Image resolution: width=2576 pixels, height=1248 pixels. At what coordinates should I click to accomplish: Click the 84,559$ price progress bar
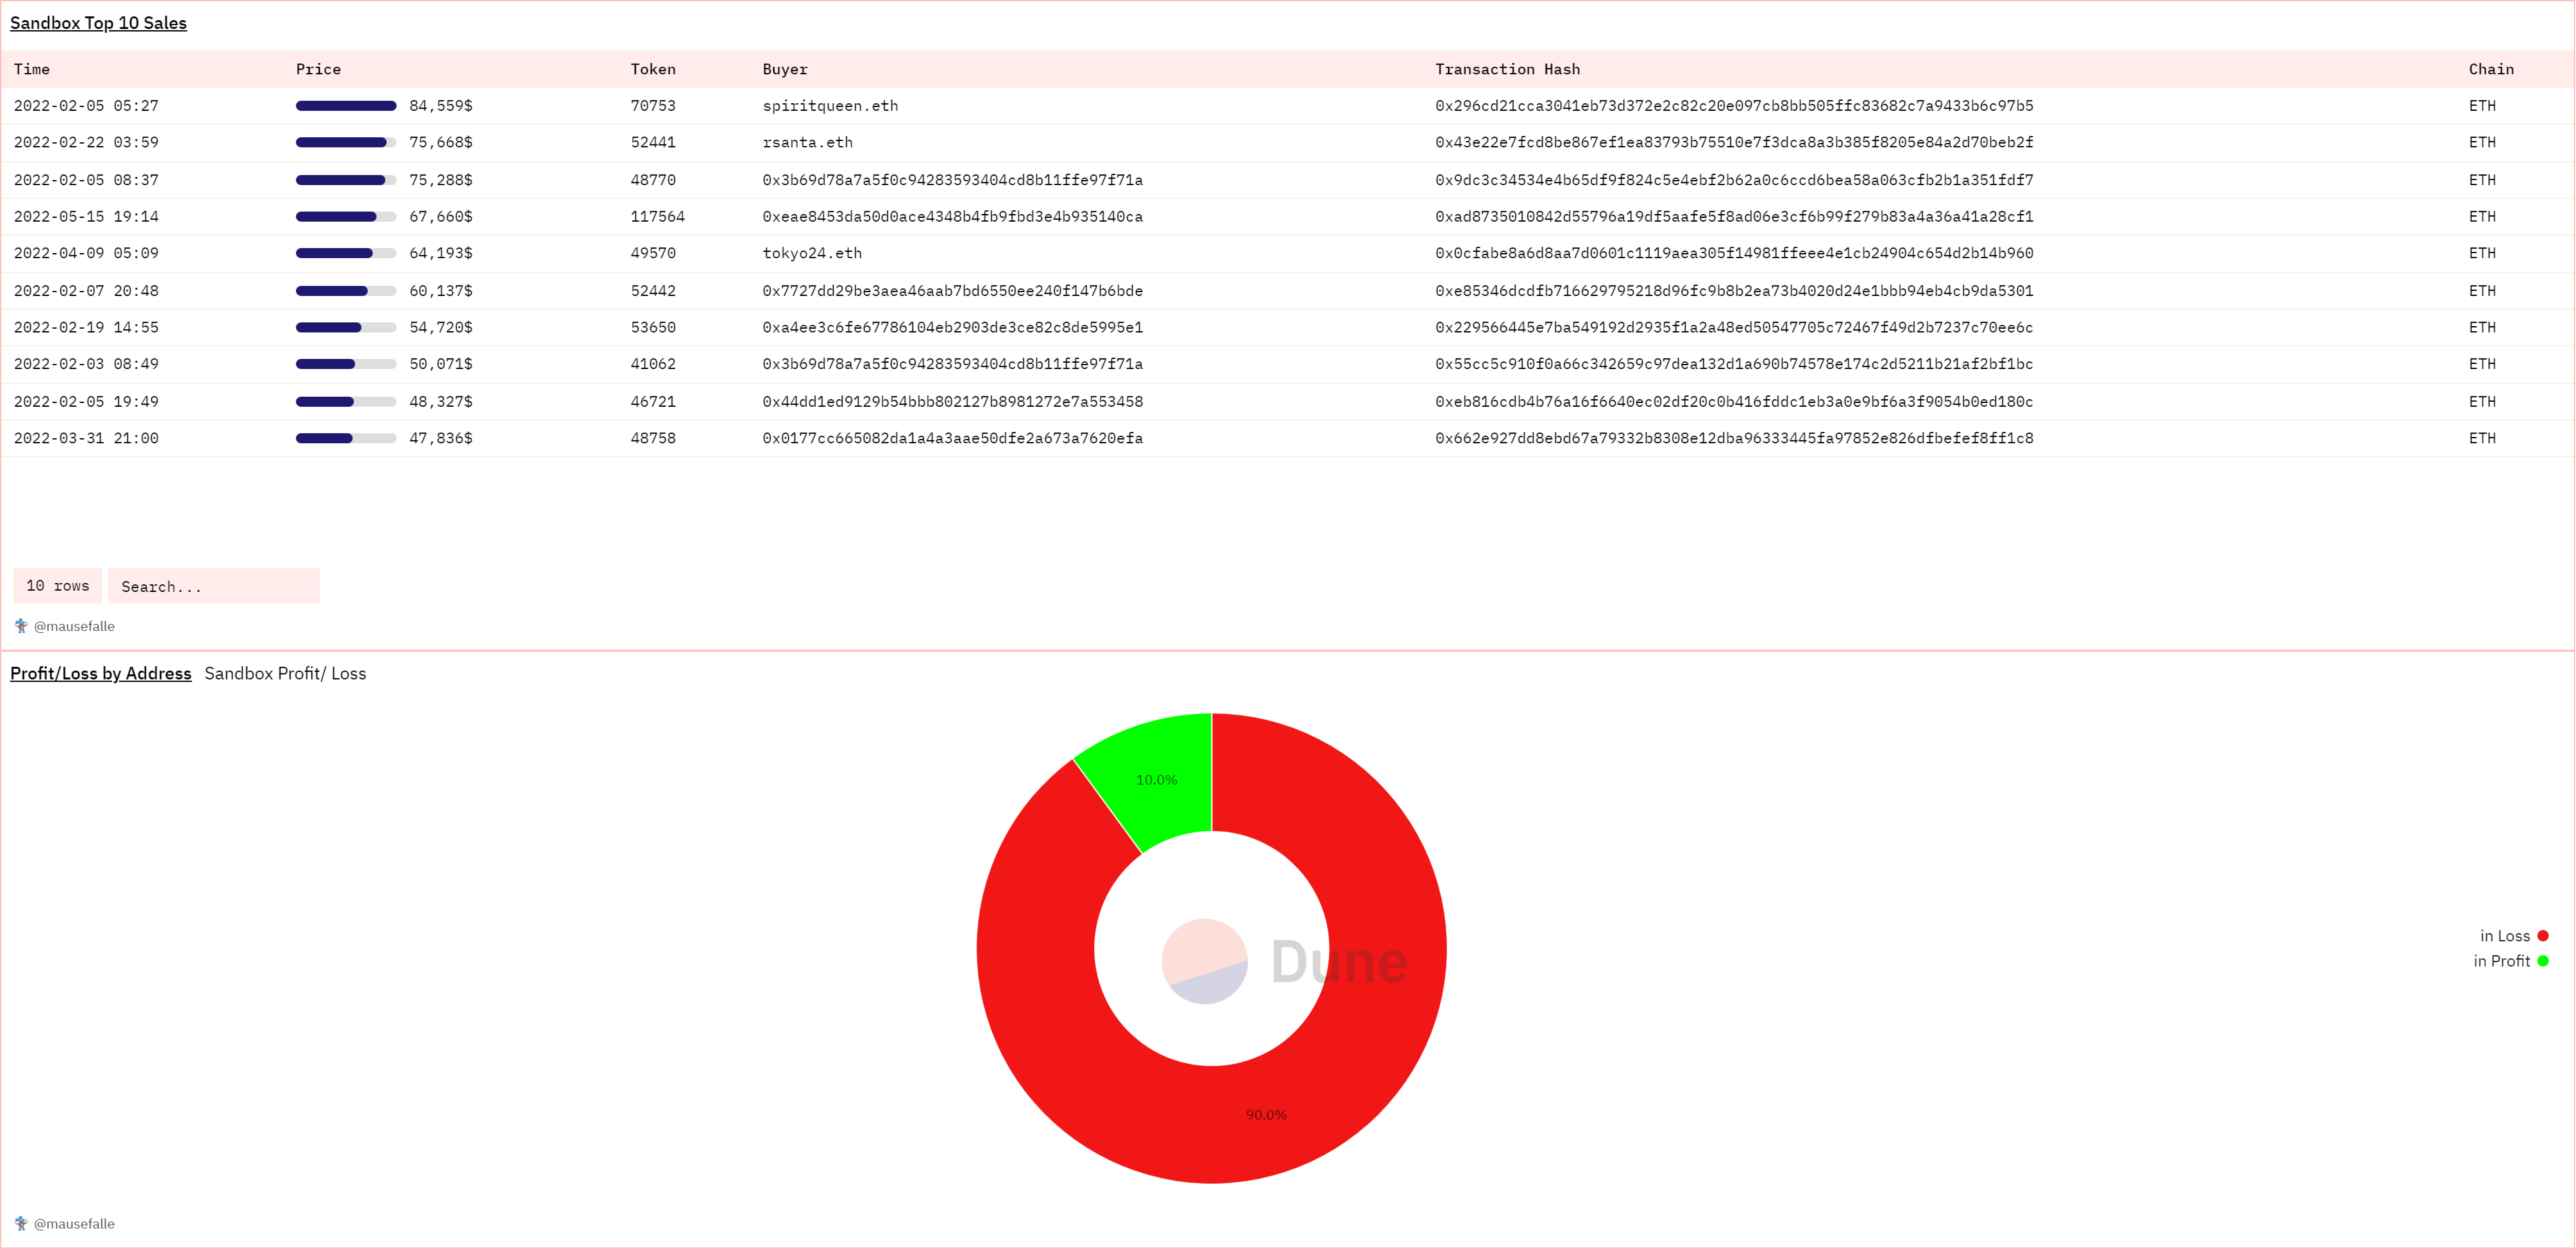click(346, 106)
